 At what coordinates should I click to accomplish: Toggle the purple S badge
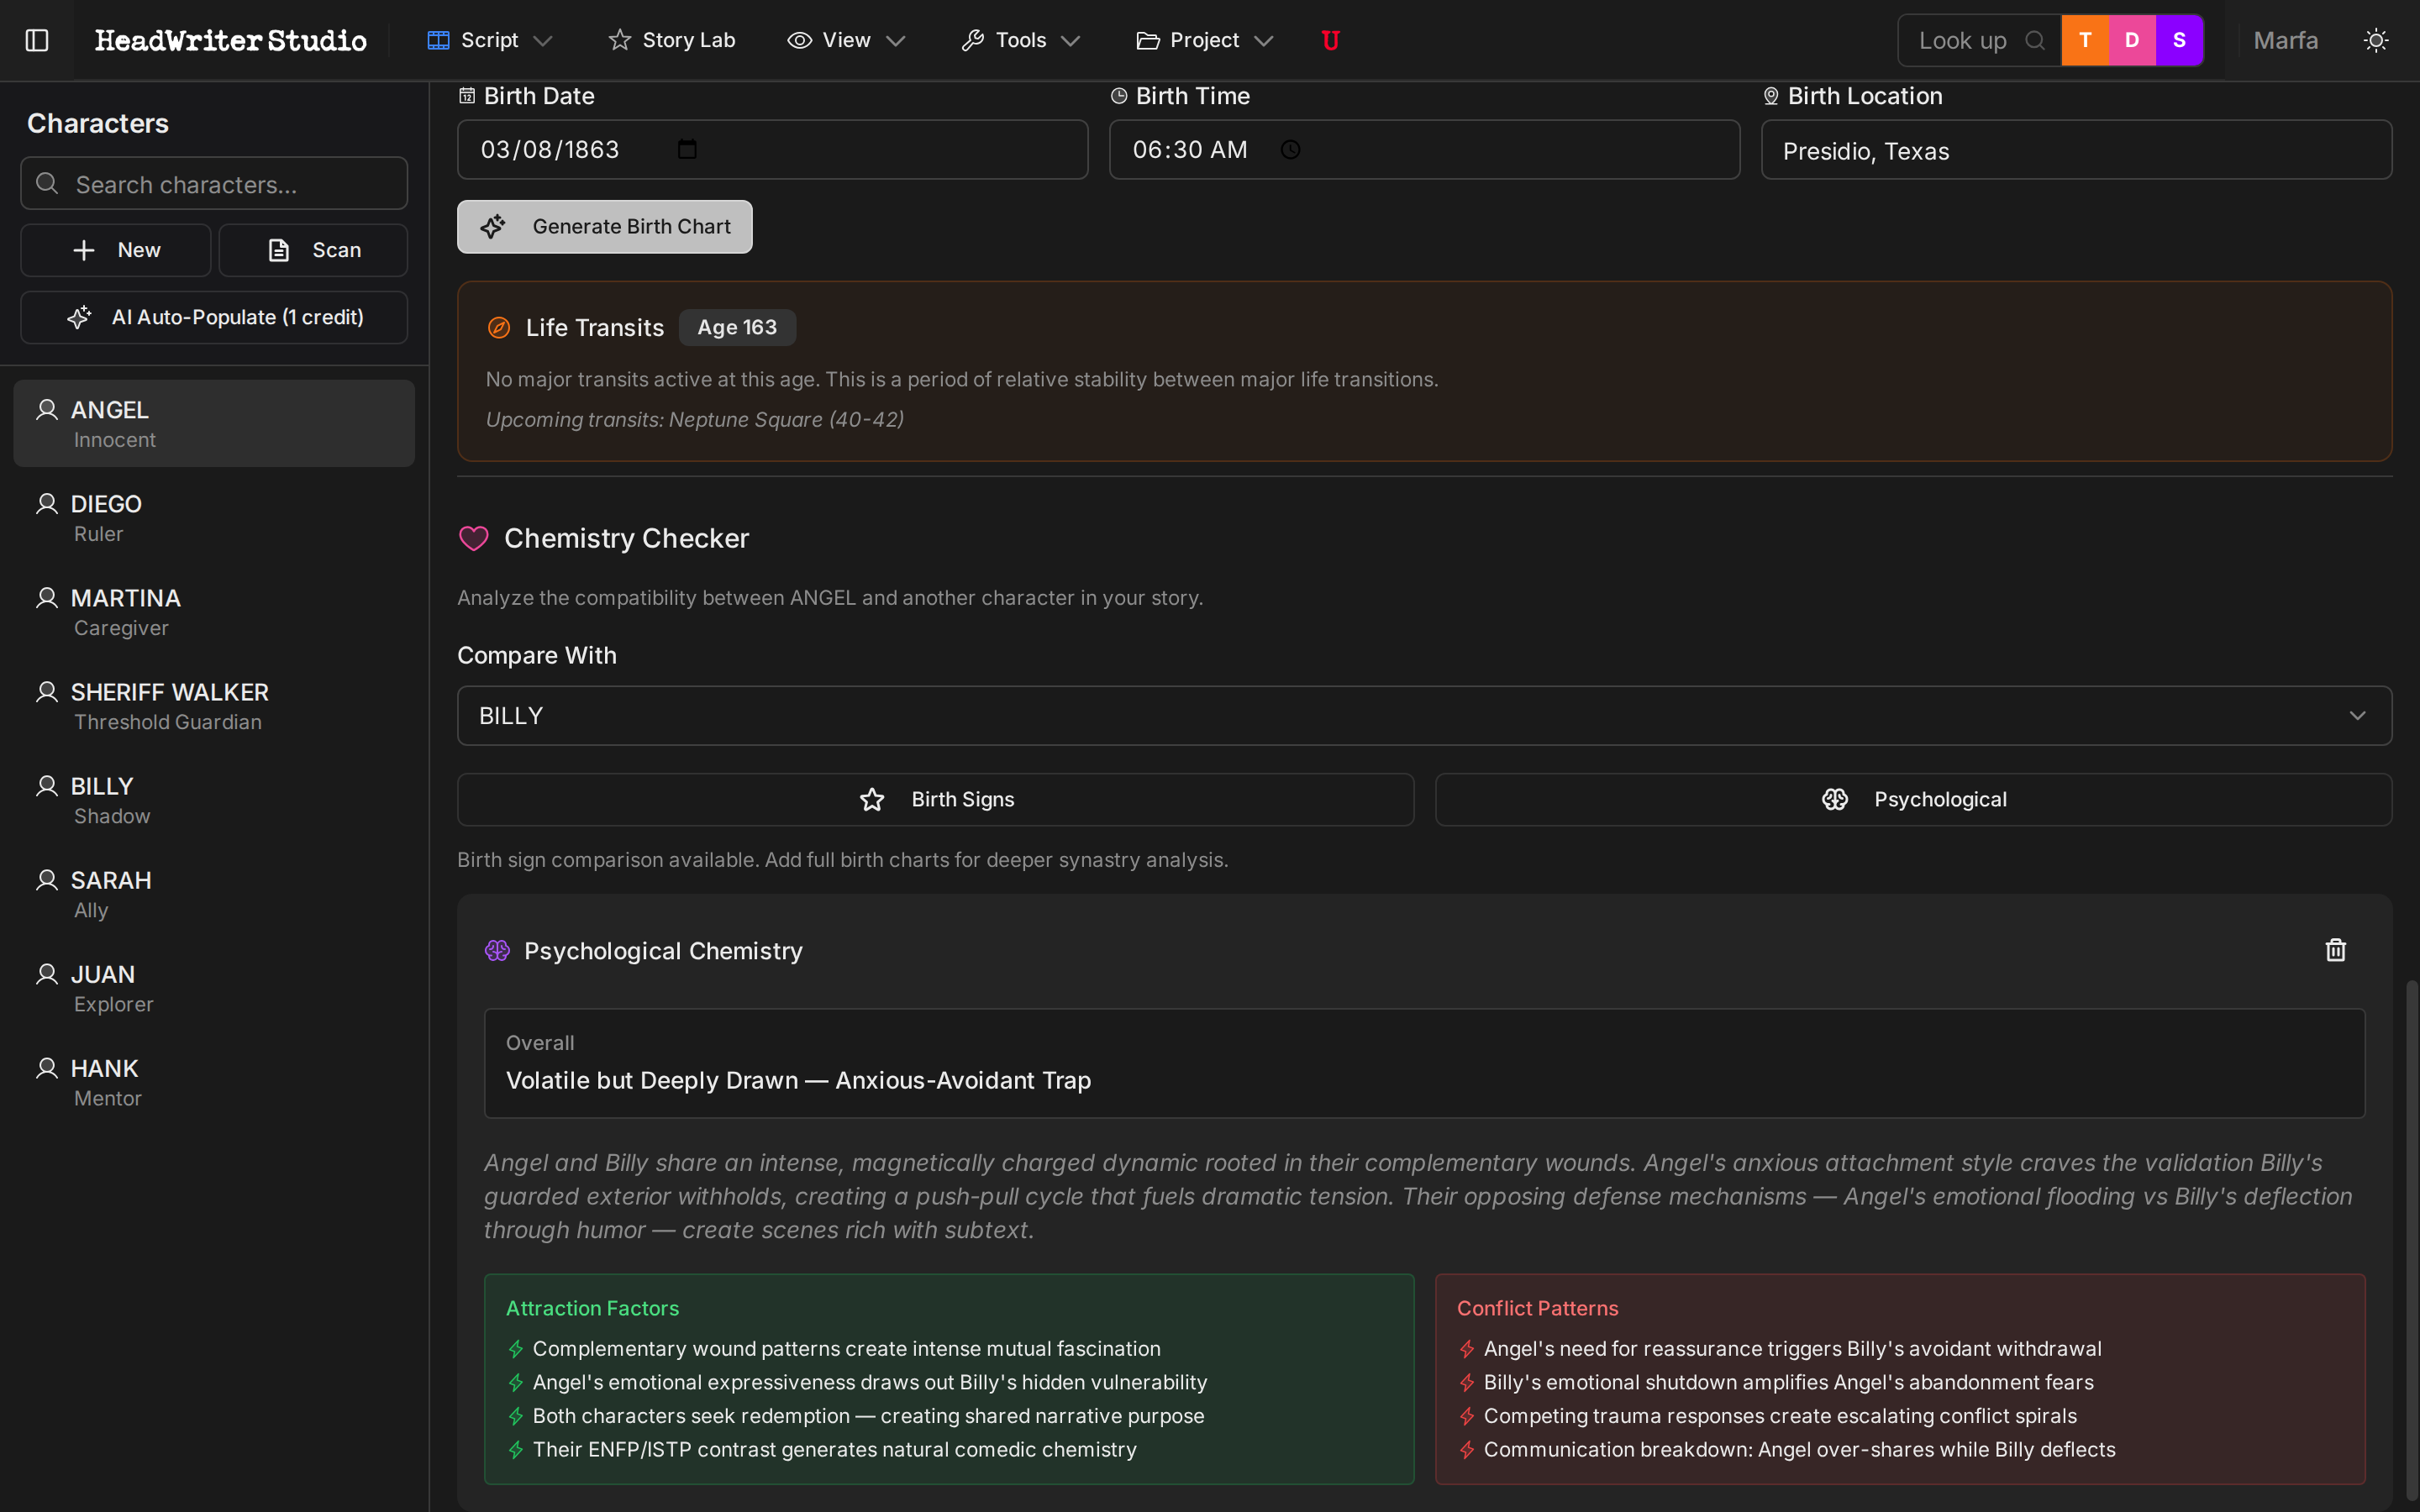(2179, 40)
